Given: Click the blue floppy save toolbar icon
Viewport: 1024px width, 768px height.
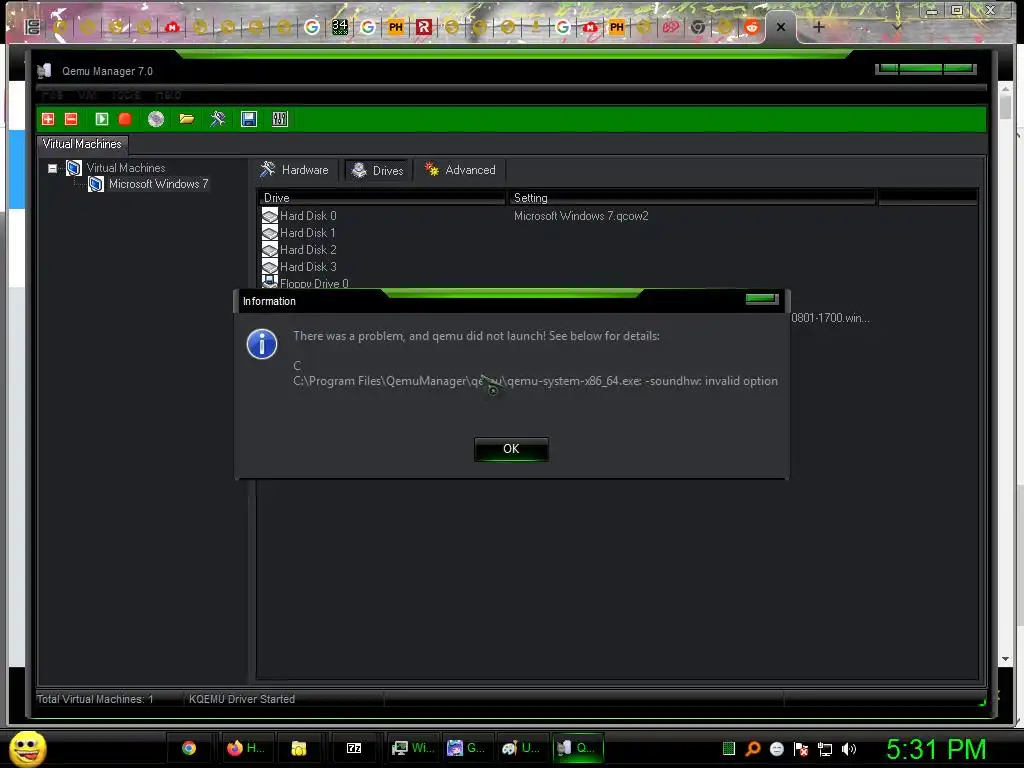Looking at the screenshot, I should pyautogui.click(x=249, y=119).
